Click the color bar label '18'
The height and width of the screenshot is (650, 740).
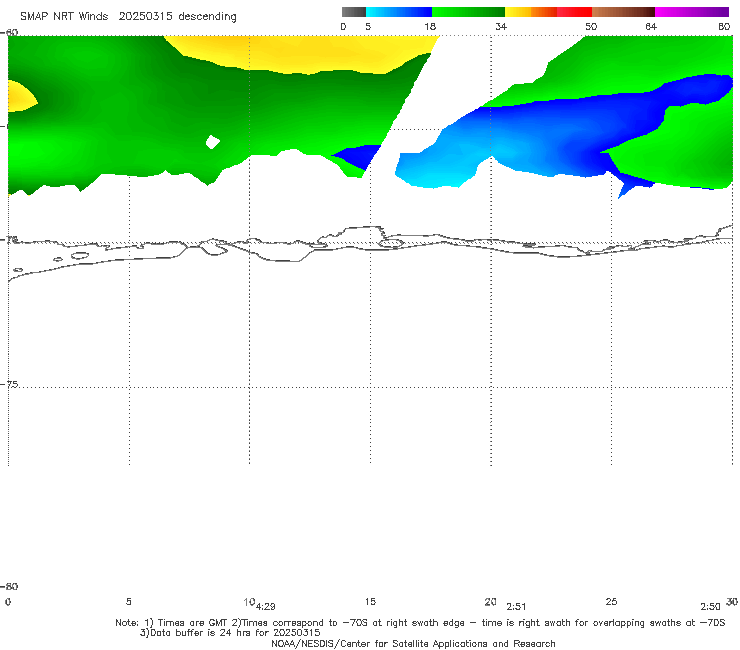pyautogui.click(x=430, y=27)
